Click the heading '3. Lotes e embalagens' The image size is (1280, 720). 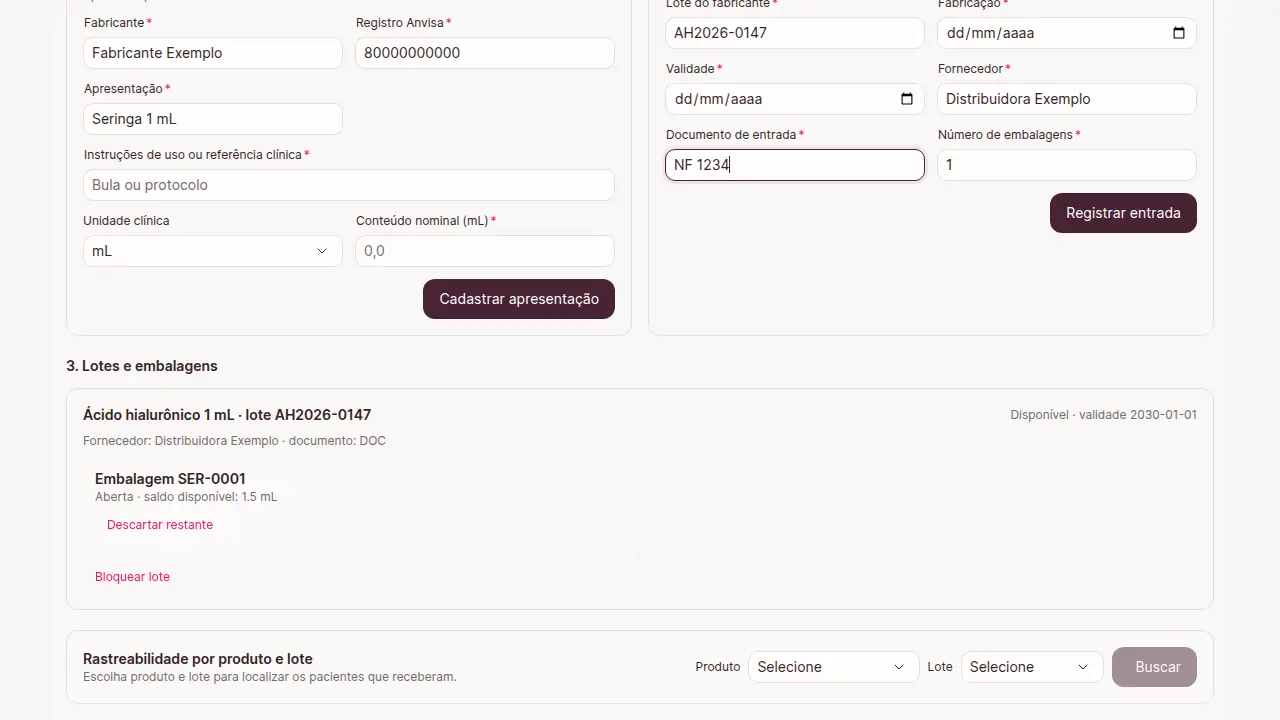pos(142,366)
